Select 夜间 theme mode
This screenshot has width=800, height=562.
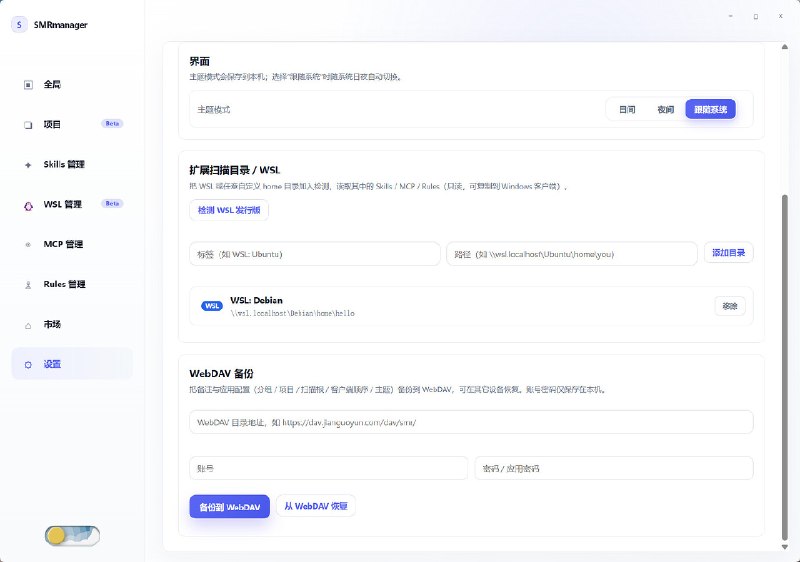[665, 109]
